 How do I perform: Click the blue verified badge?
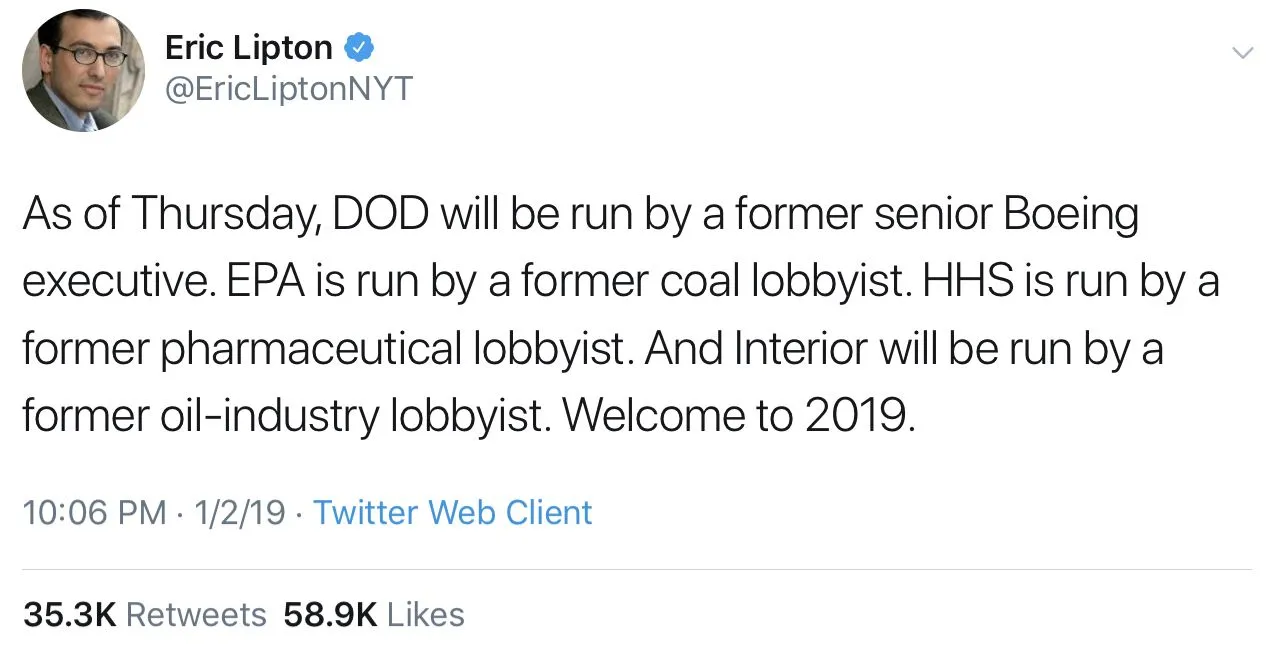pyautogui.click(x=359, y=47)
